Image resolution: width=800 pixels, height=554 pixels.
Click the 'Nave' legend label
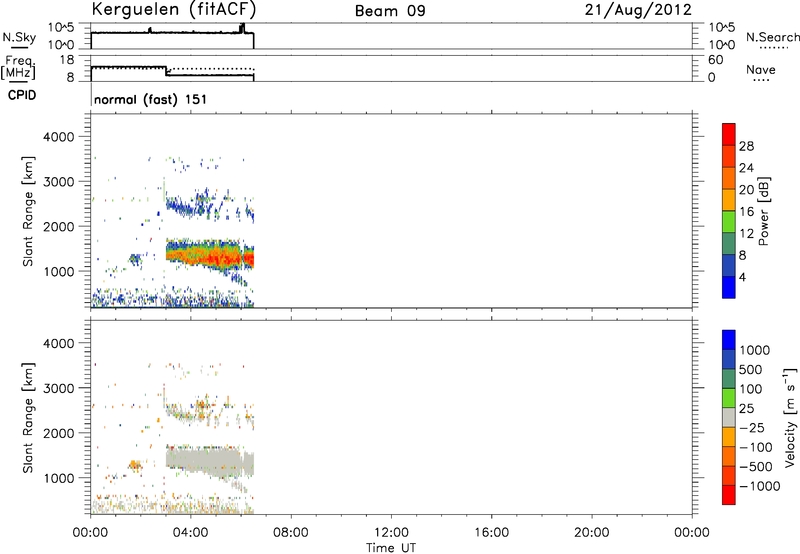[x=761, y=69]
